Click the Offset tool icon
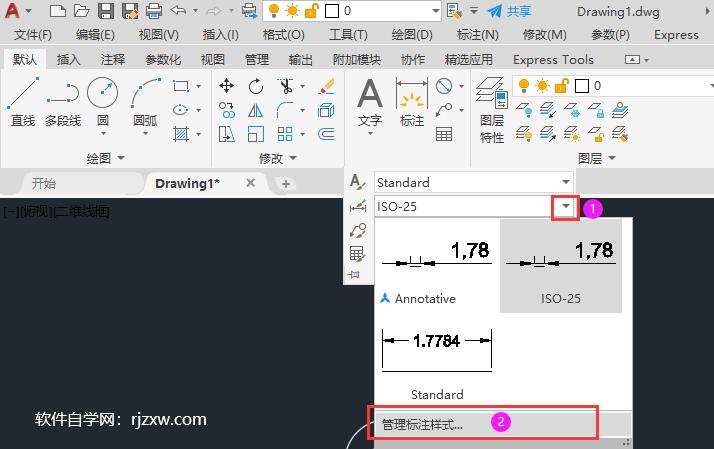This screenshot has width=714, height=449. click(326, 134)
